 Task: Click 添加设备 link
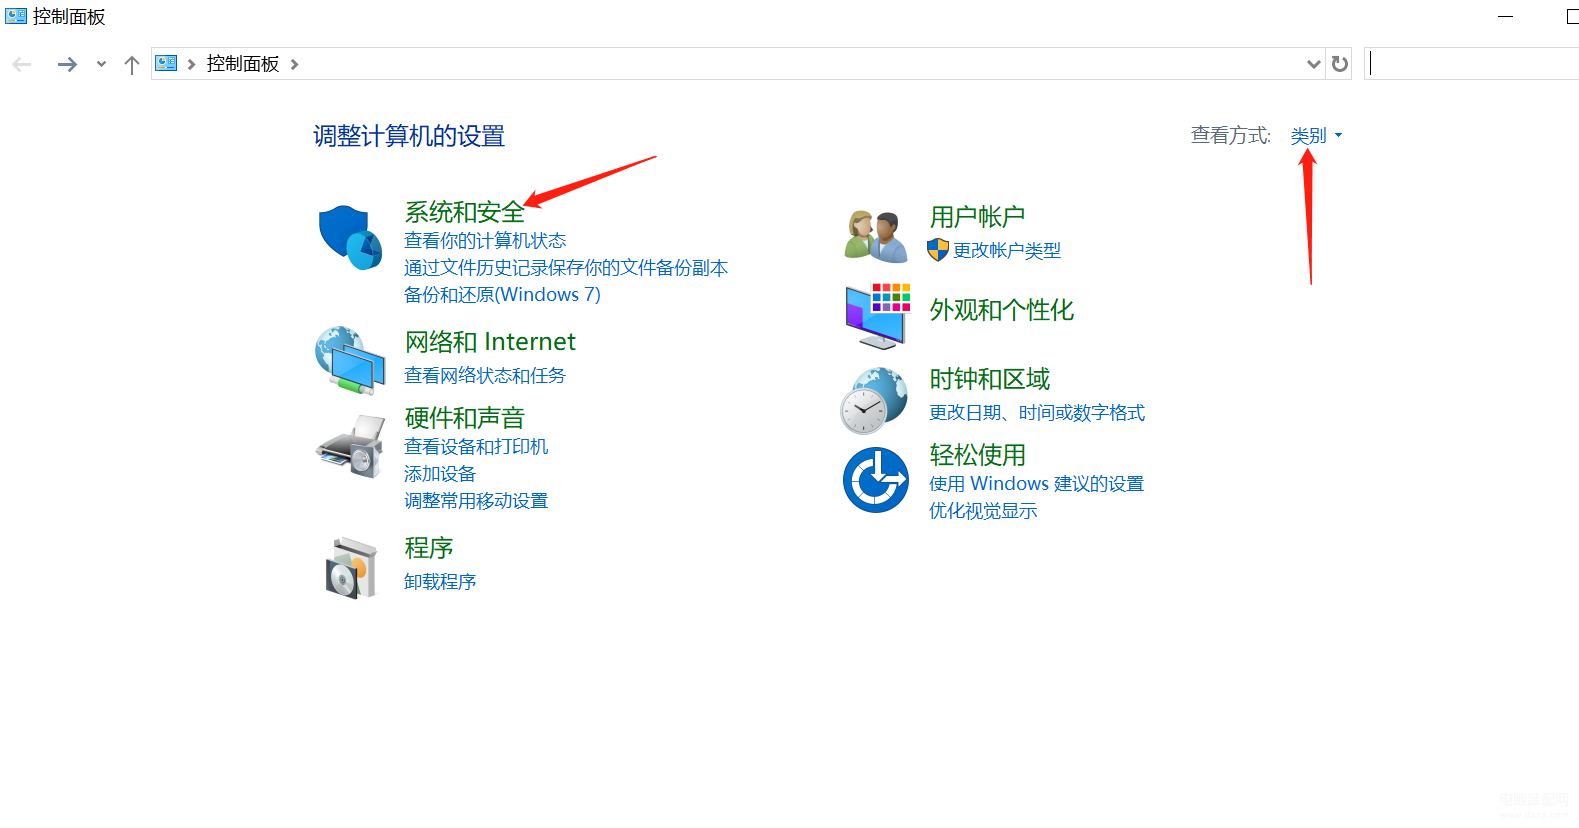[440, 474]
